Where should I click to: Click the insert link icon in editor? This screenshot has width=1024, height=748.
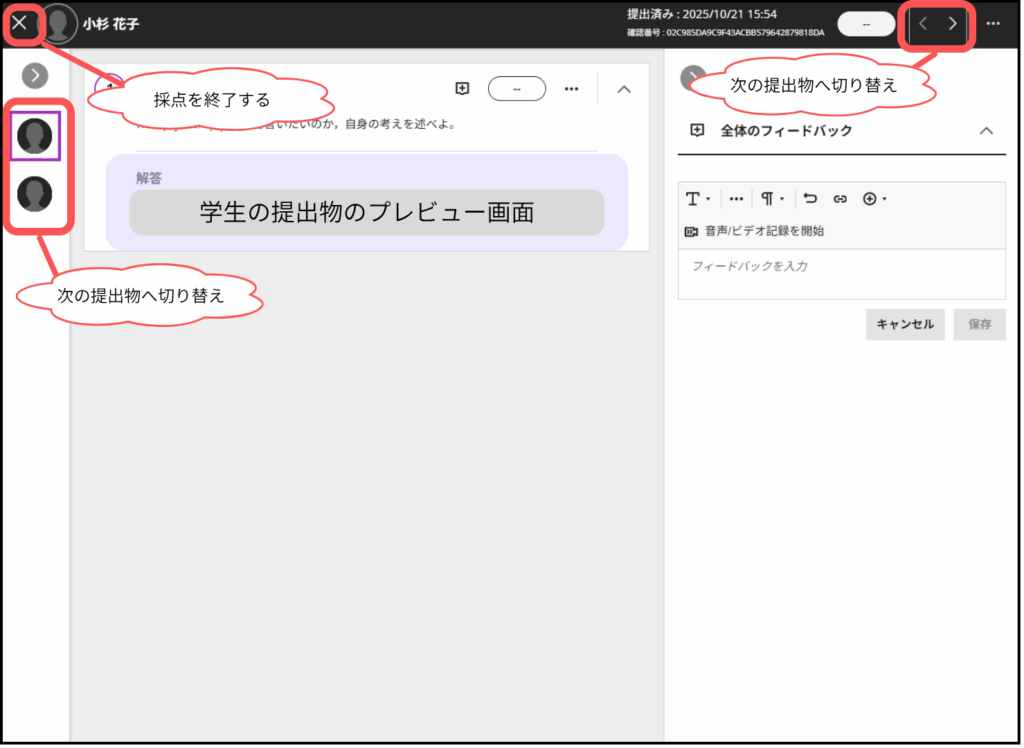[x=840, y=199]
